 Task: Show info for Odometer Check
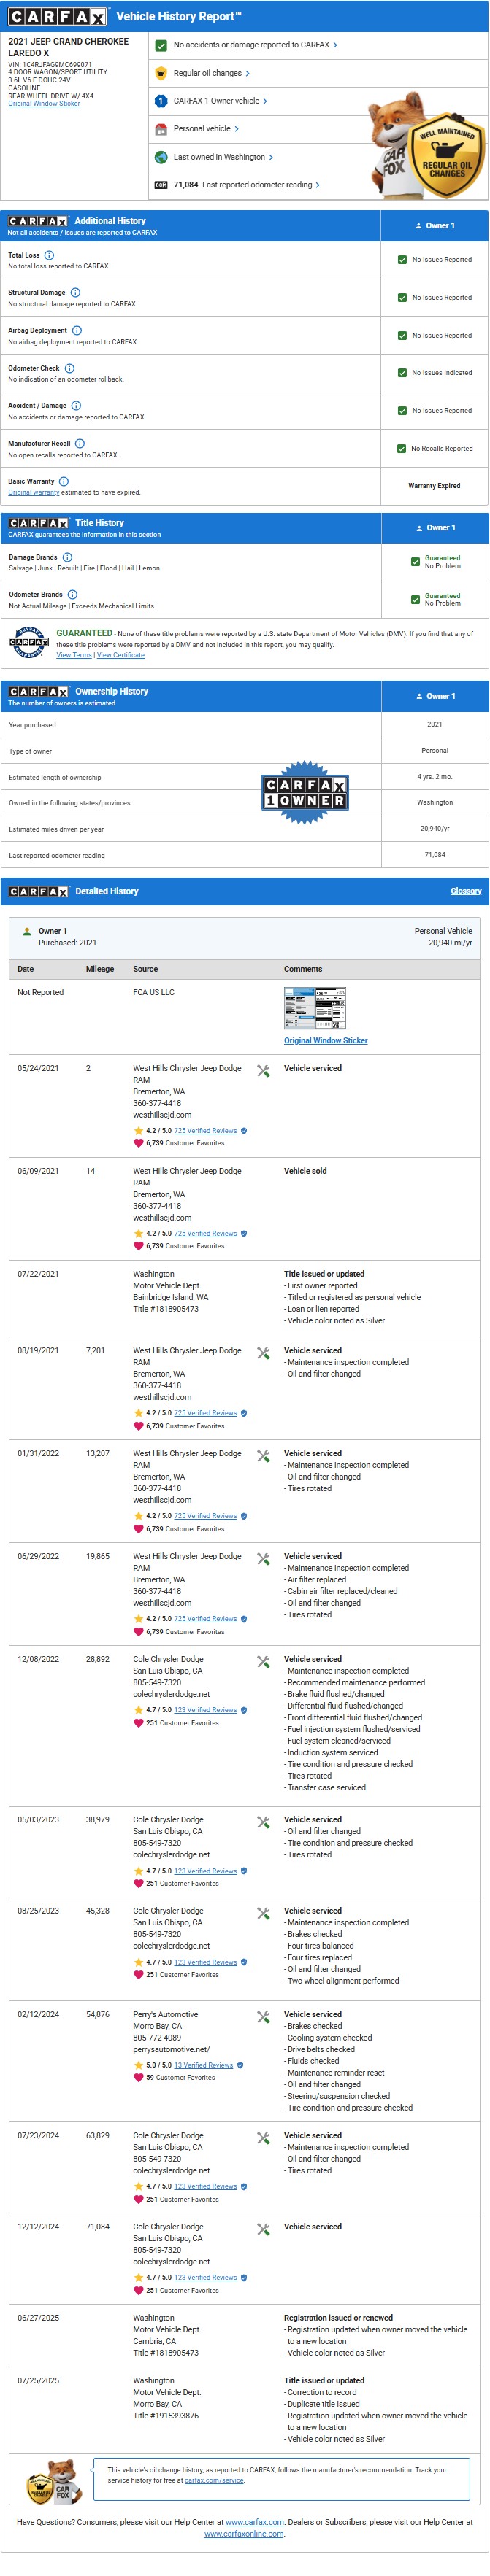coord(69,368)
